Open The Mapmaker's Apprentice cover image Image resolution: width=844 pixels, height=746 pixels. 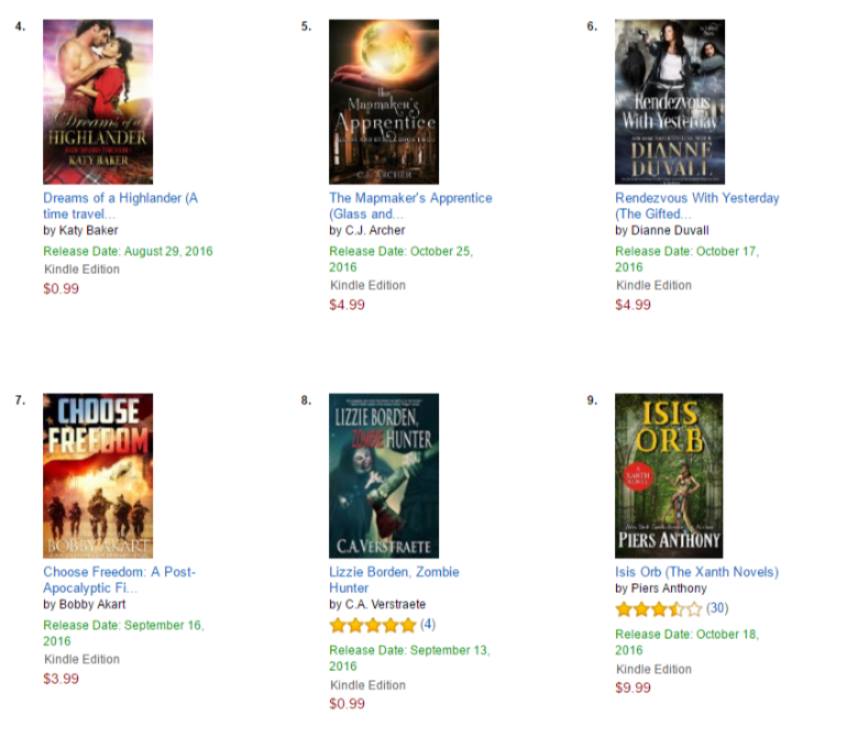384,102
